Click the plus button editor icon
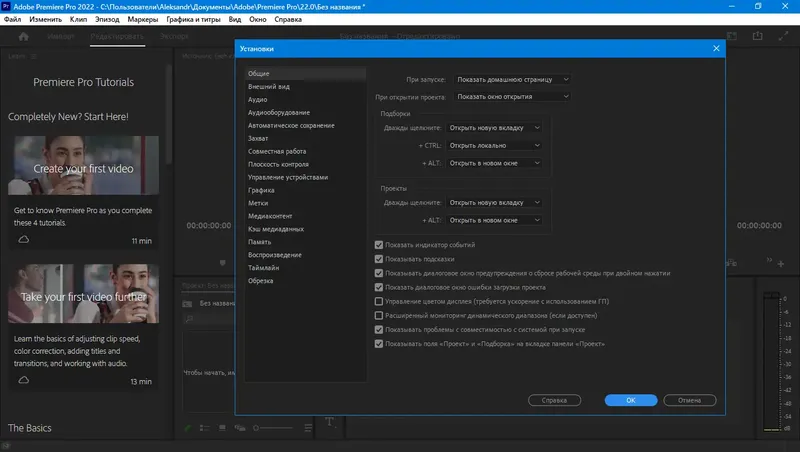800x452 pixels. (781, 264)
